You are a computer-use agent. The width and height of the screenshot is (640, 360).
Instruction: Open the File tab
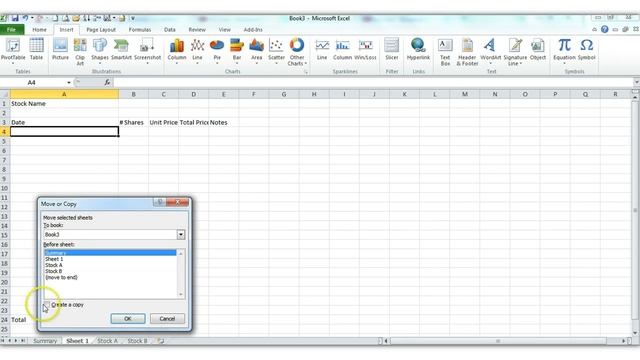click(11, 30)
